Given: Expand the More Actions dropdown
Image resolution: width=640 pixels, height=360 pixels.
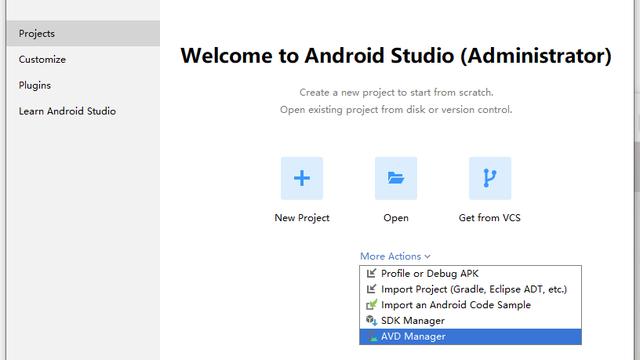Looking at the screenshot, I should coord(395,256).
